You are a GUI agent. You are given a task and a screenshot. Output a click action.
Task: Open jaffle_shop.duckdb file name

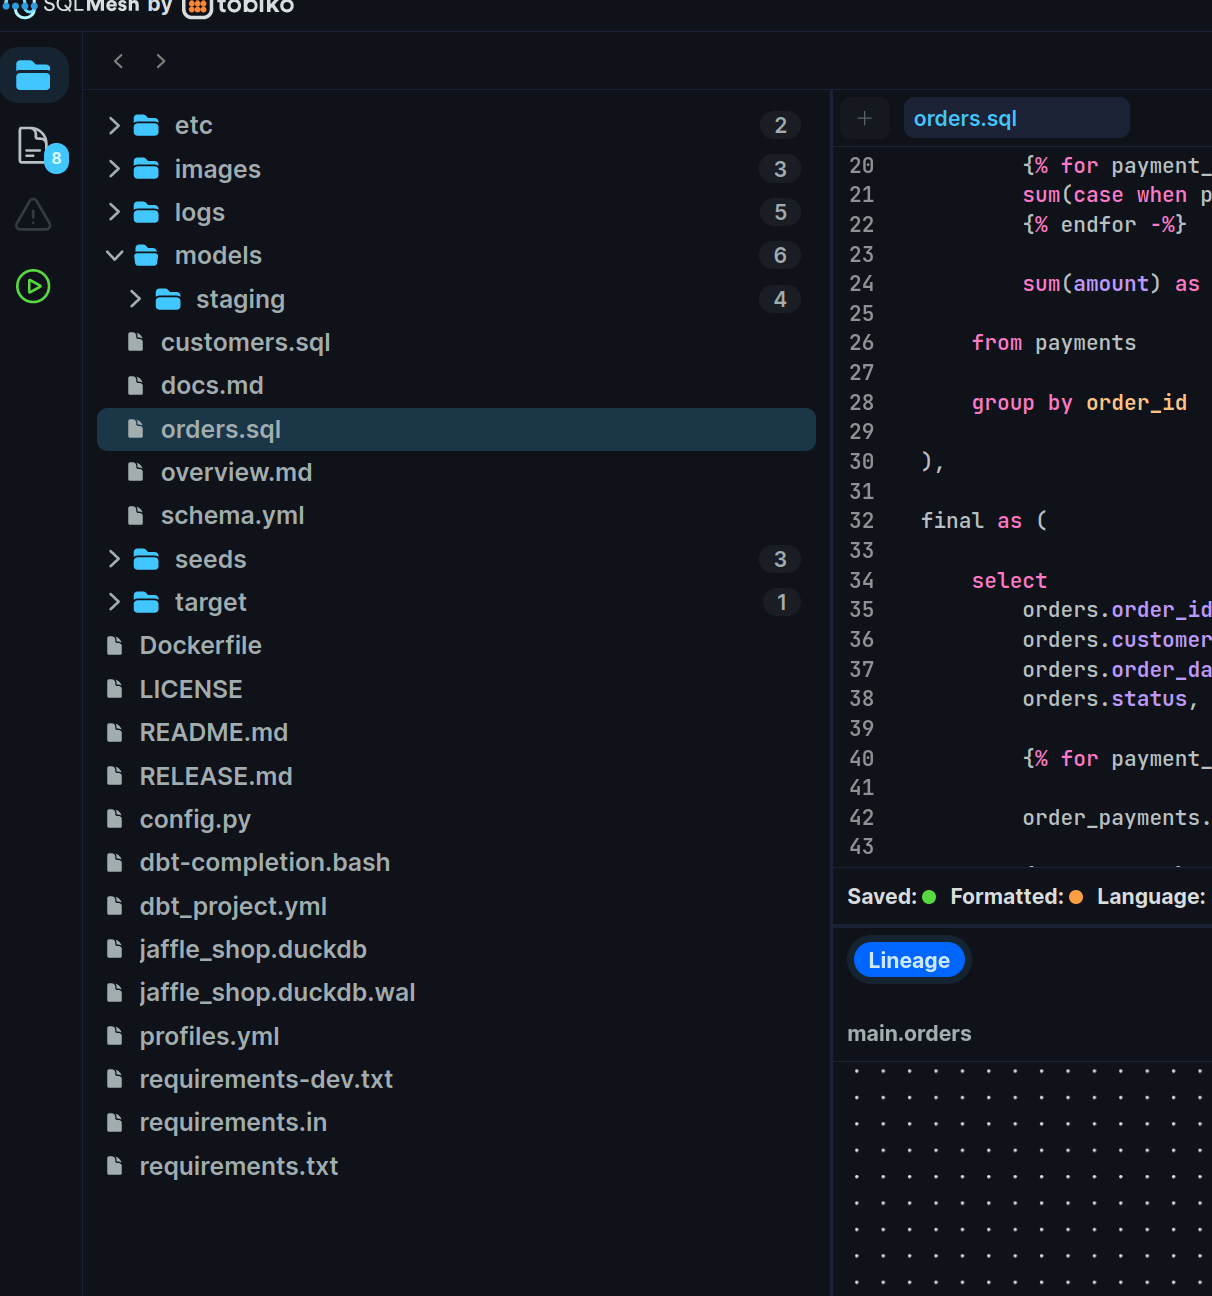pyautogui.click(x=253, y=949)
